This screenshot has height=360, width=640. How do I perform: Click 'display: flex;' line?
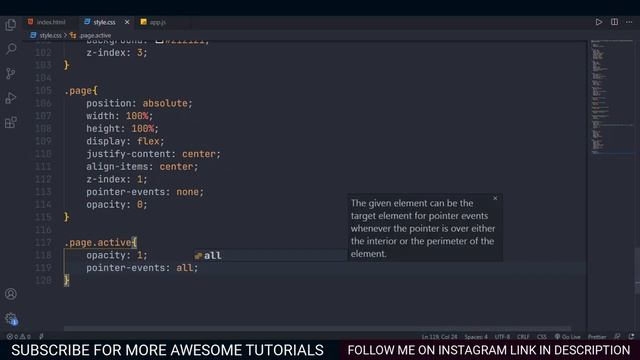[125, 141]
